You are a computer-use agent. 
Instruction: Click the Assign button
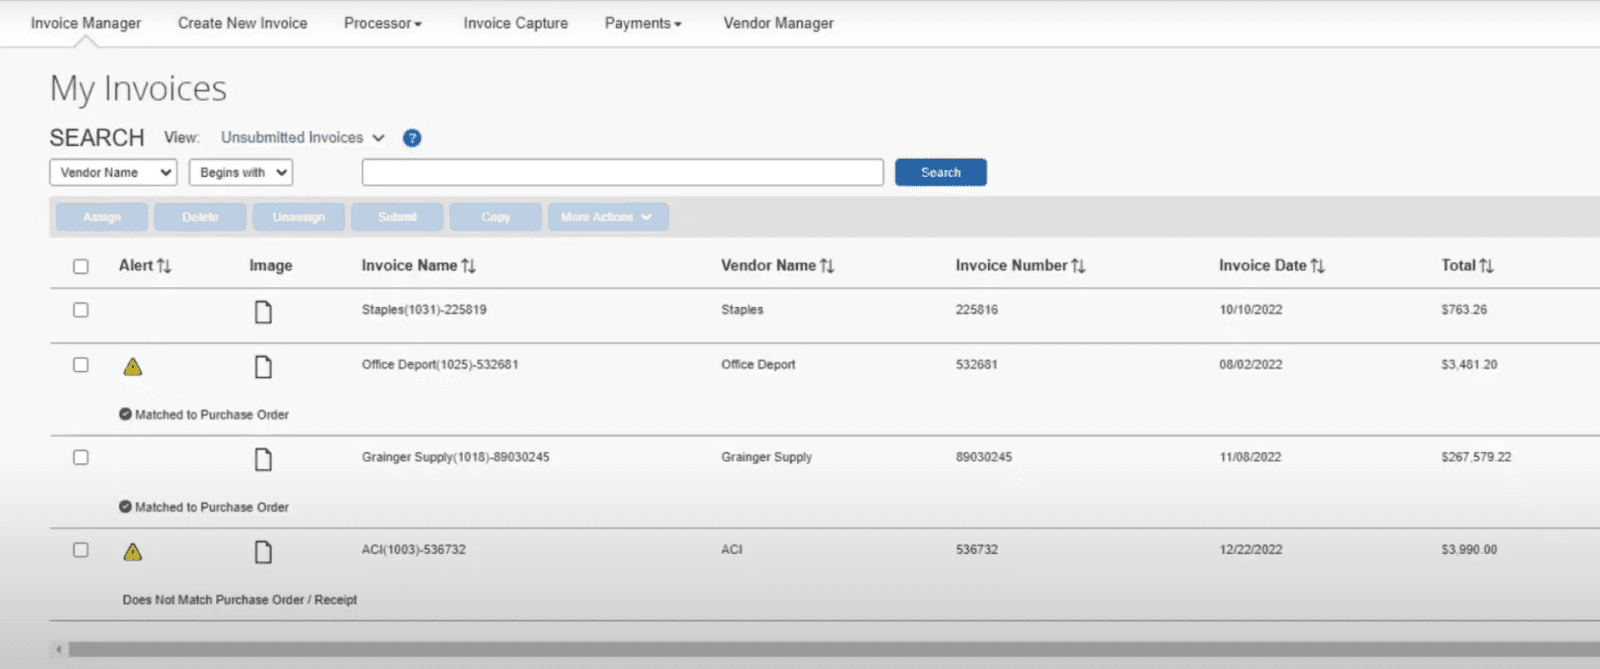[102, 217]
